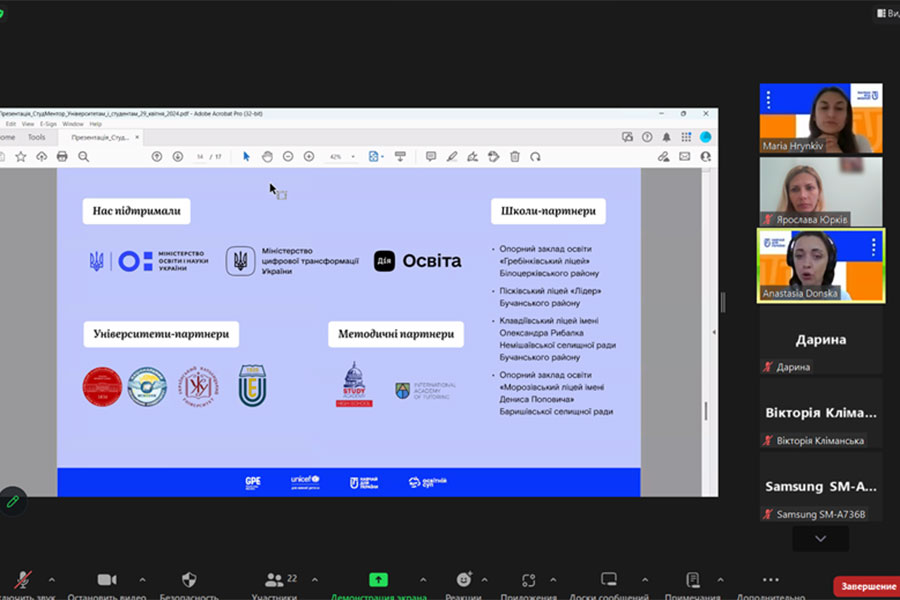Switch to the Tools tab

(x=36, y=137)
